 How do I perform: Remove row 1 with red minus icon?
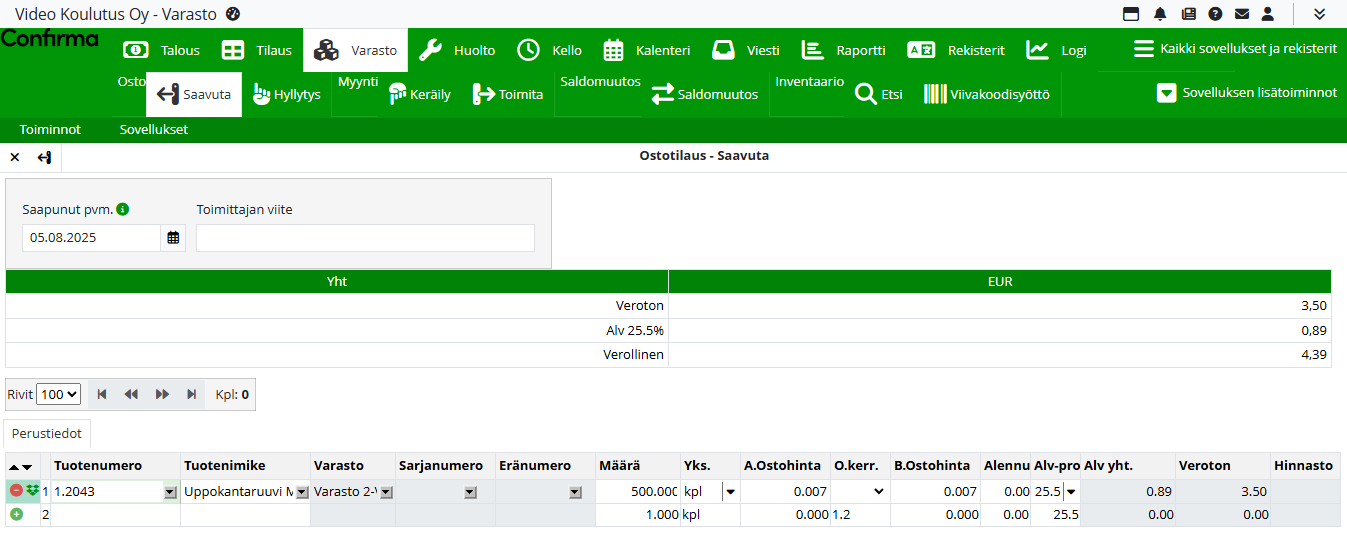coord(16,491)
